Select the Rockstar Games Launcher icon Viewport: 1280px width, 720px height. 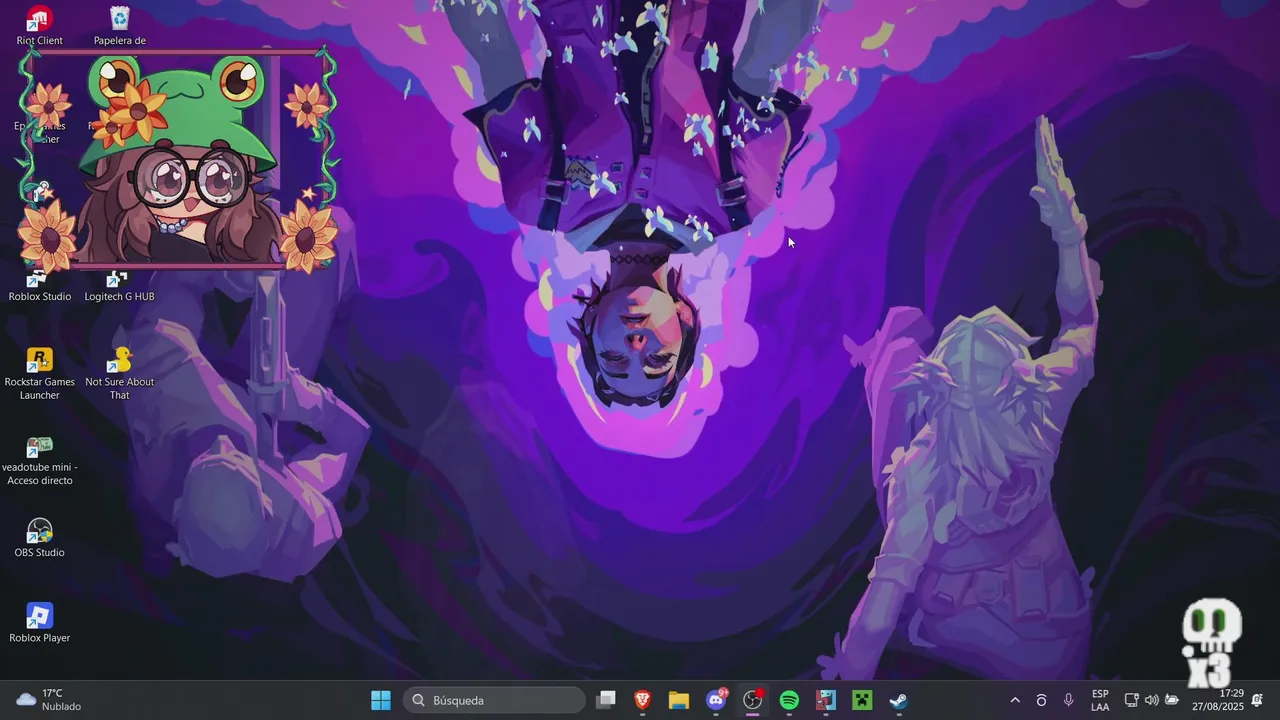tap(40, 374)
